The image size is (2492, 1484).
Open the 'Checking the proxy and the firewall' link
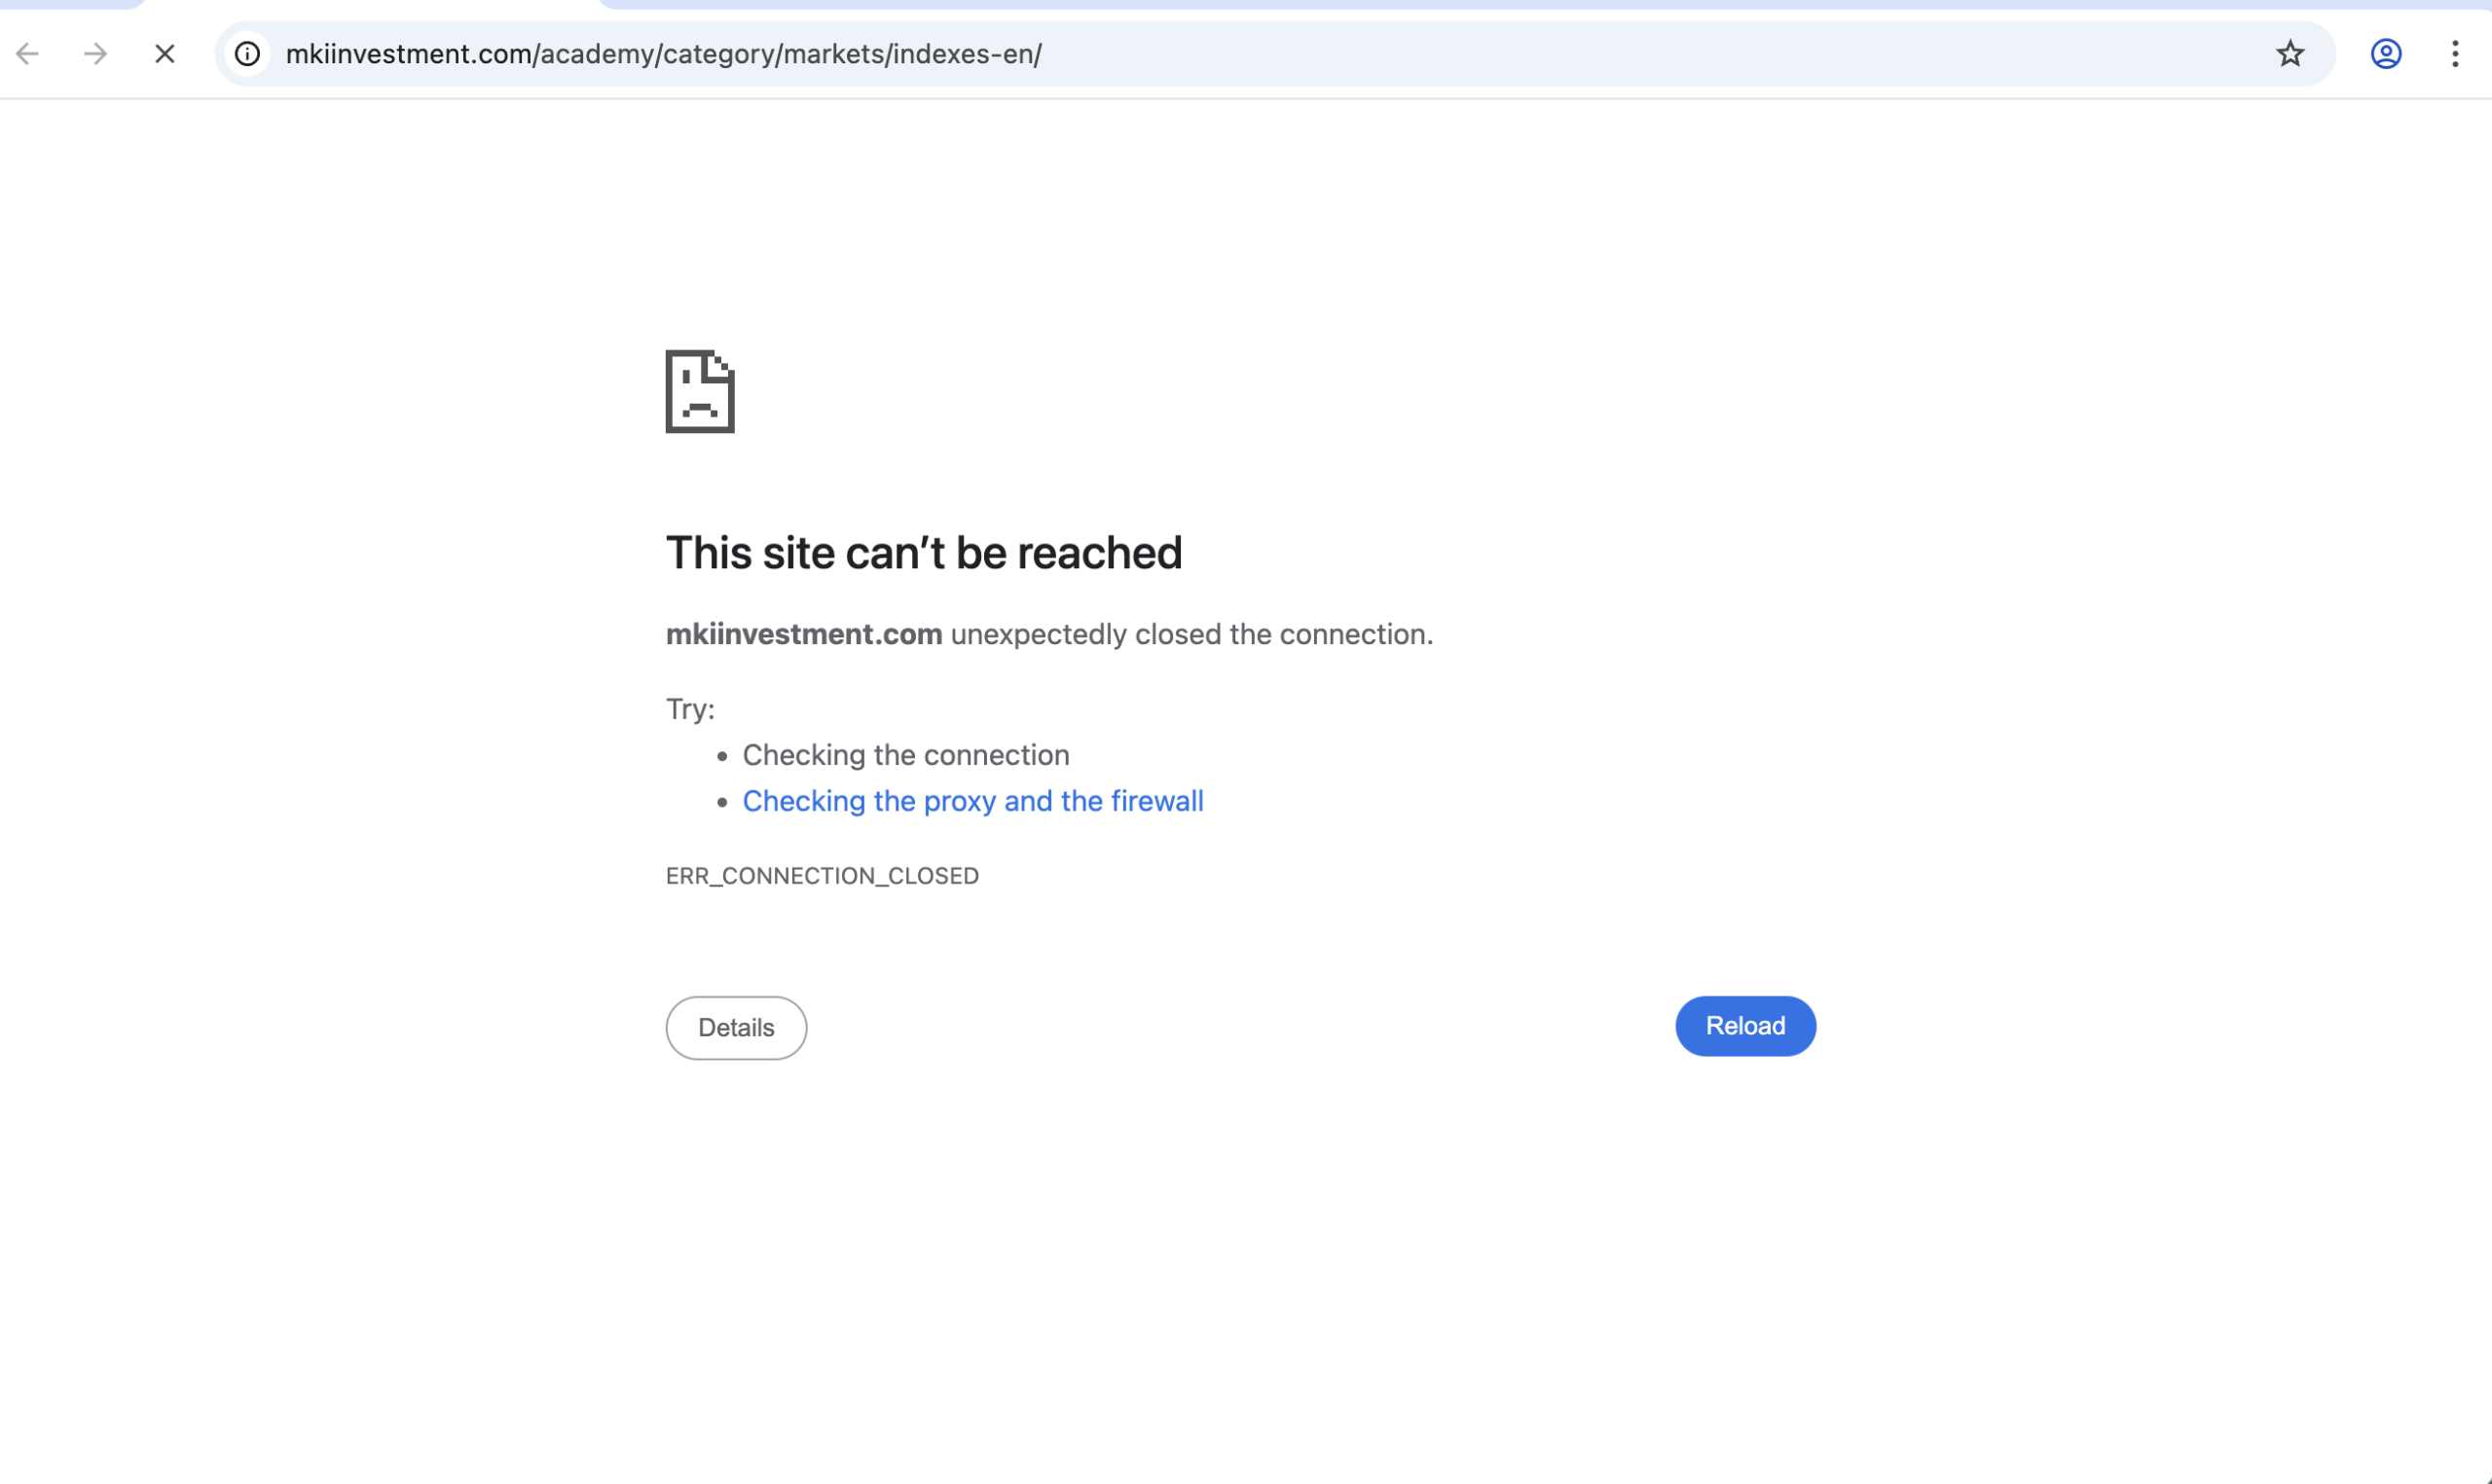972,801
